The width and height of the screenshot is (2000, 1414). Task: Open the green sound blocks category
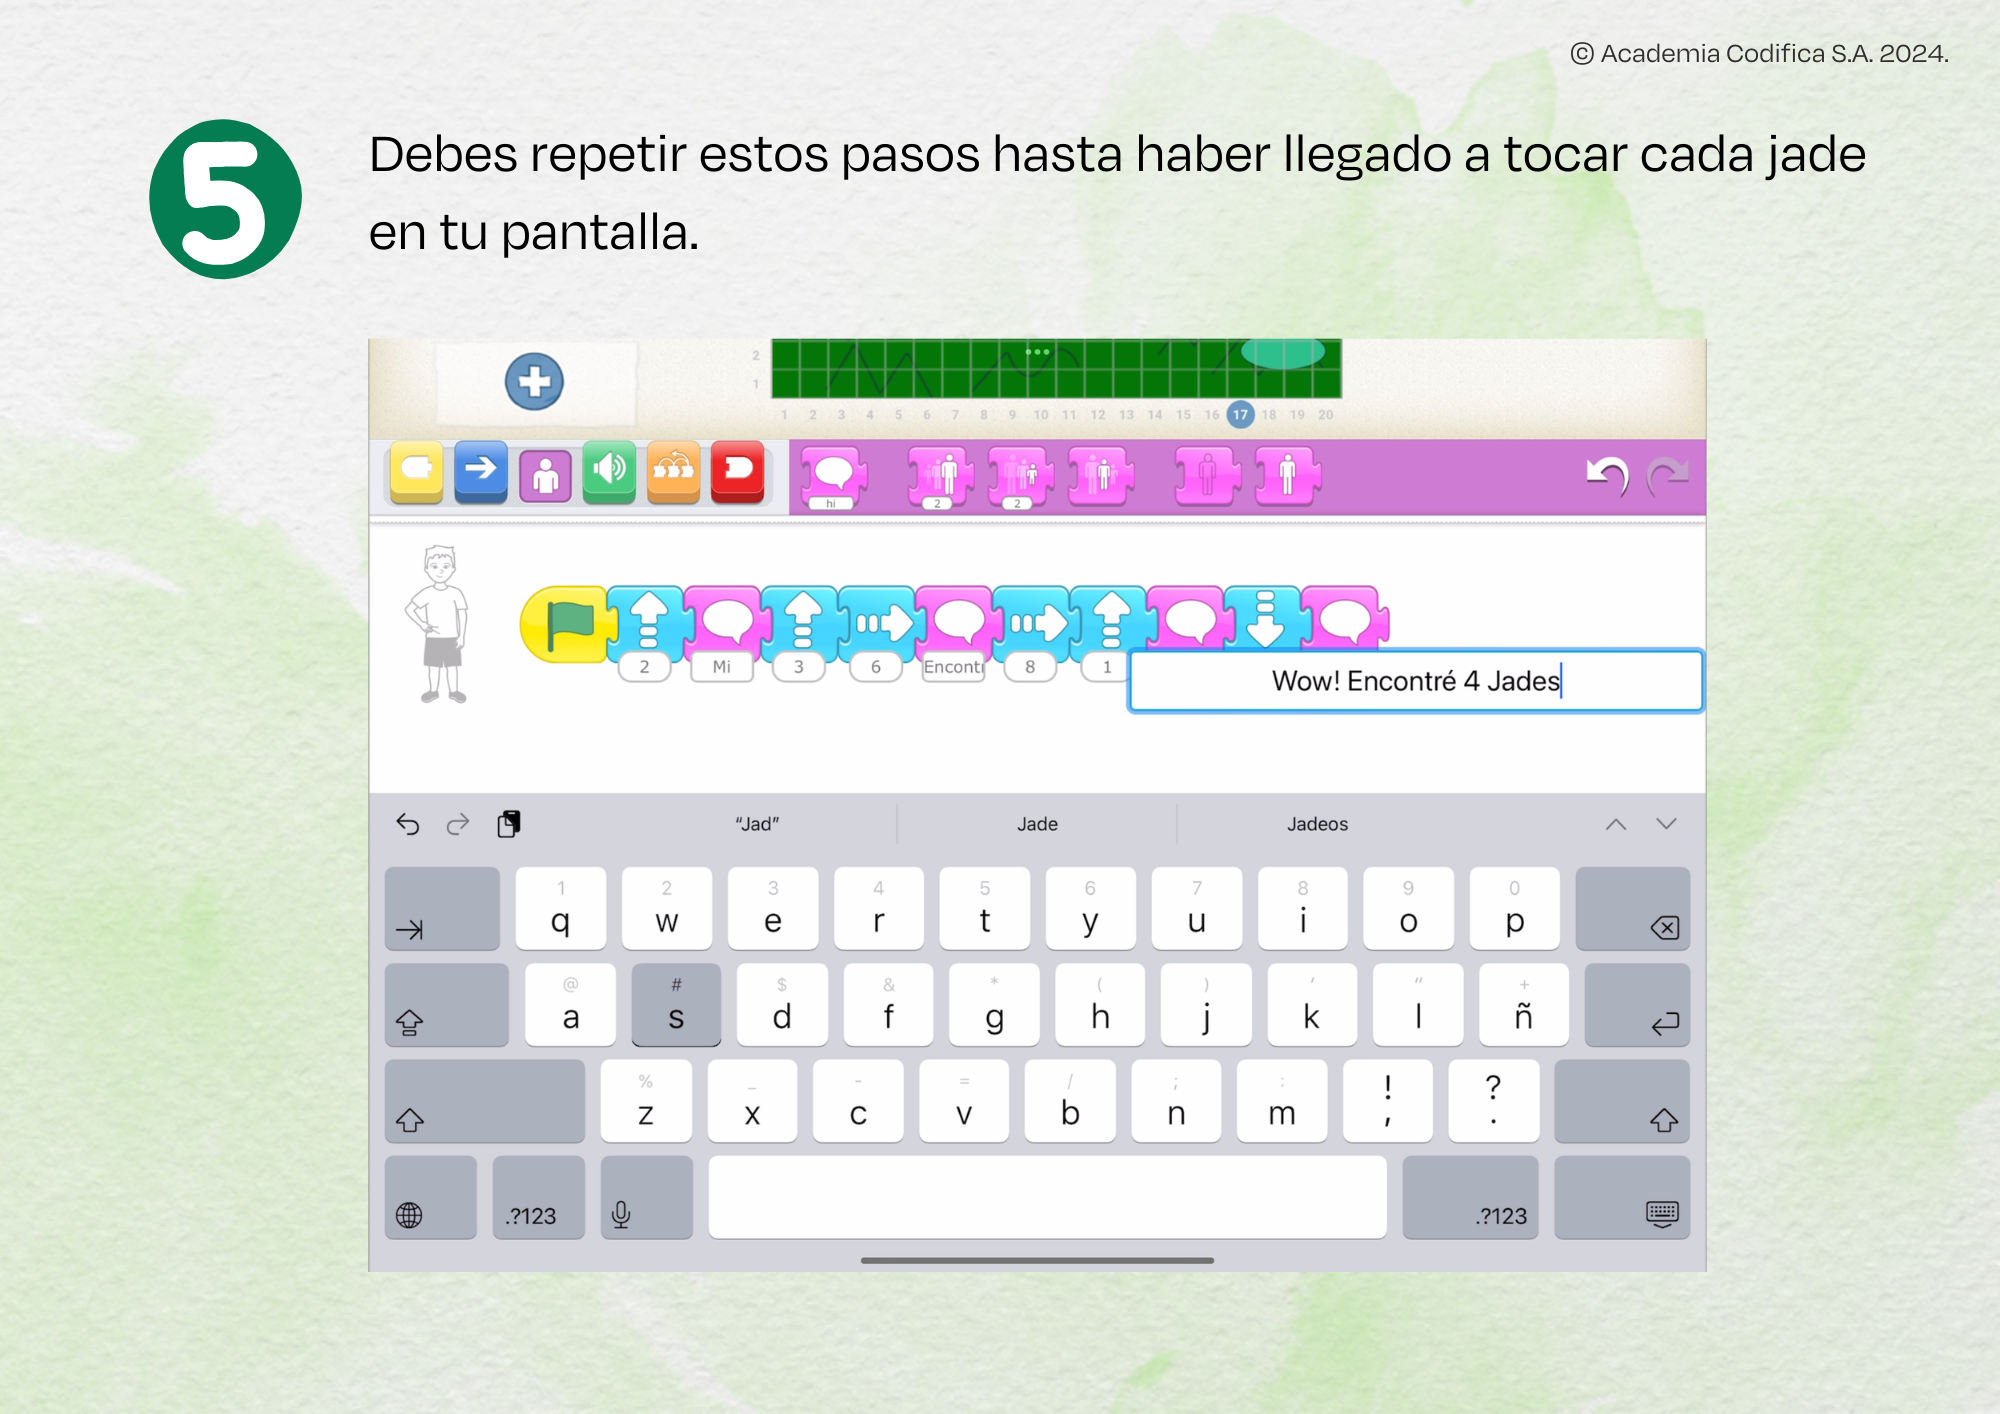[609, 471]
